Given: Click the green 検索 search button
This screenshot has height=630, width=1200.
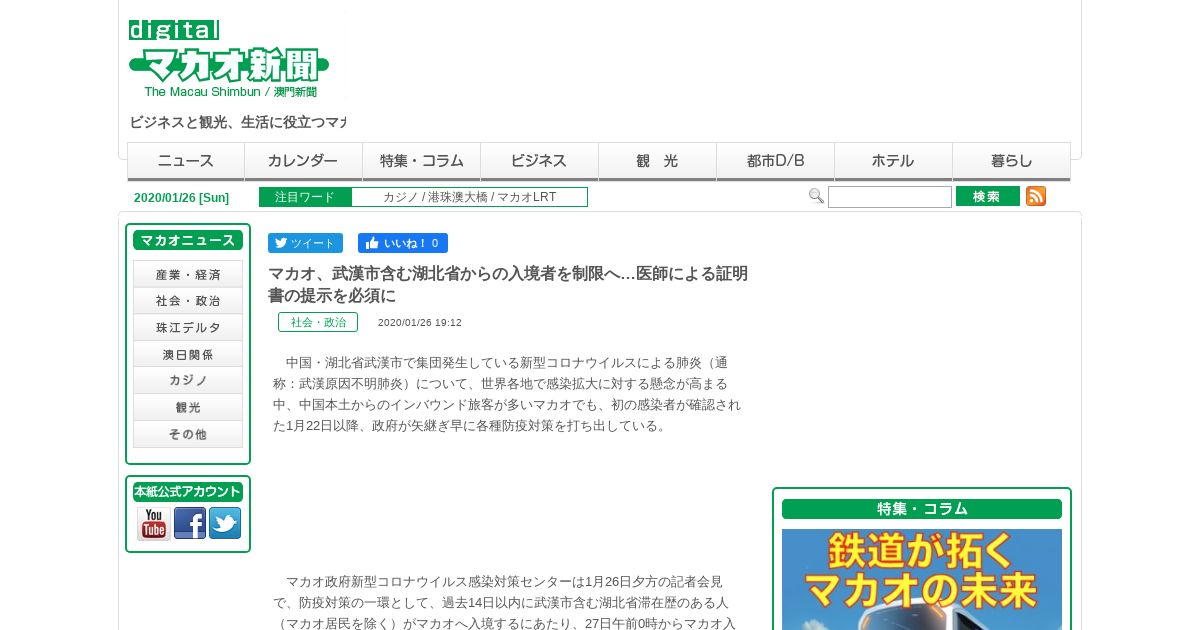Looking at the screenshot, I should 988,196.
